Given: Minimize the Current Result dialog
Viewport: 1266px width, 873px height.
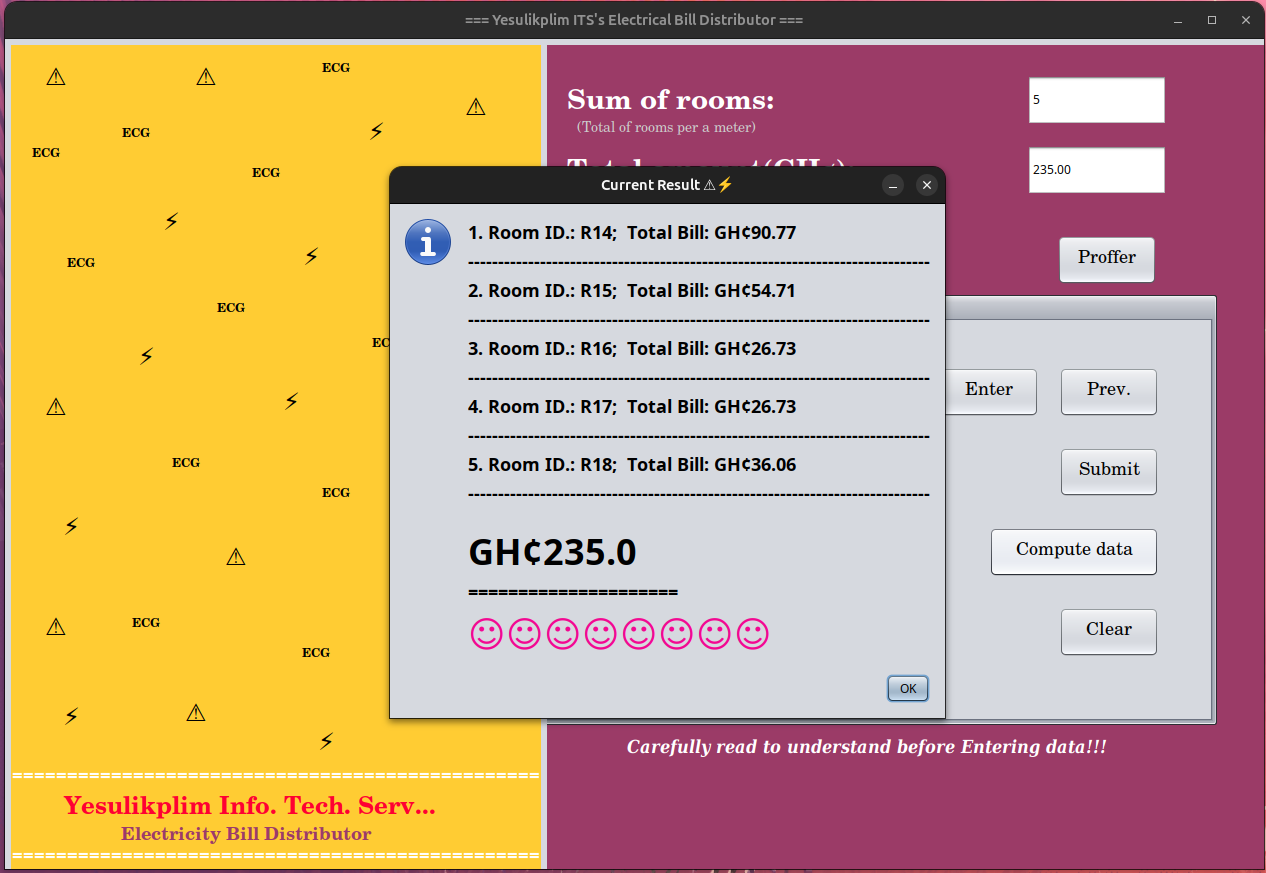Looking at the screenshot, I should [x=893, y=185].
